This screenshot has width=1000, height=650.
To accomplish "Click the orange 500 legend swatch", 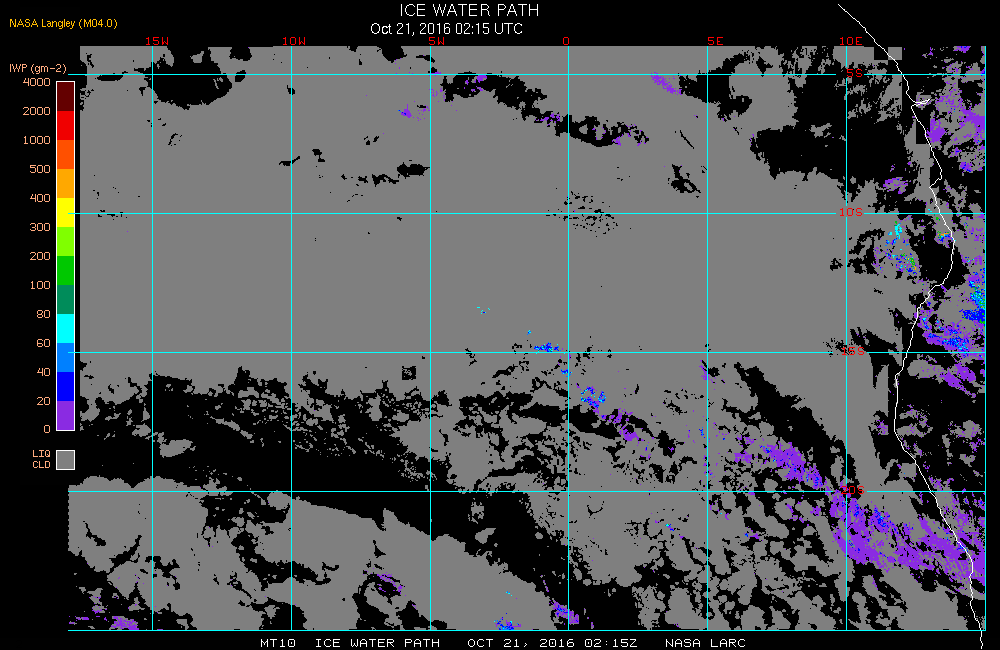I will point(66,184).
